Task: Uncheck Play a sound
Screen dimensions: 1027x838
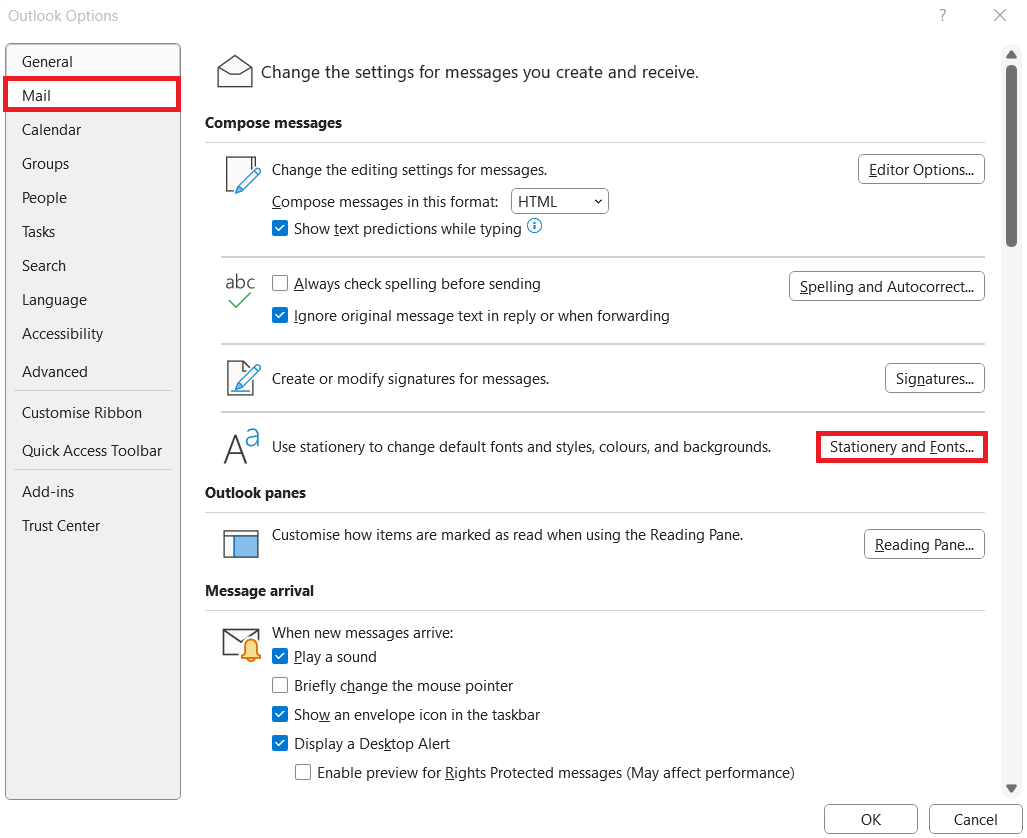Action: [280, 656]
